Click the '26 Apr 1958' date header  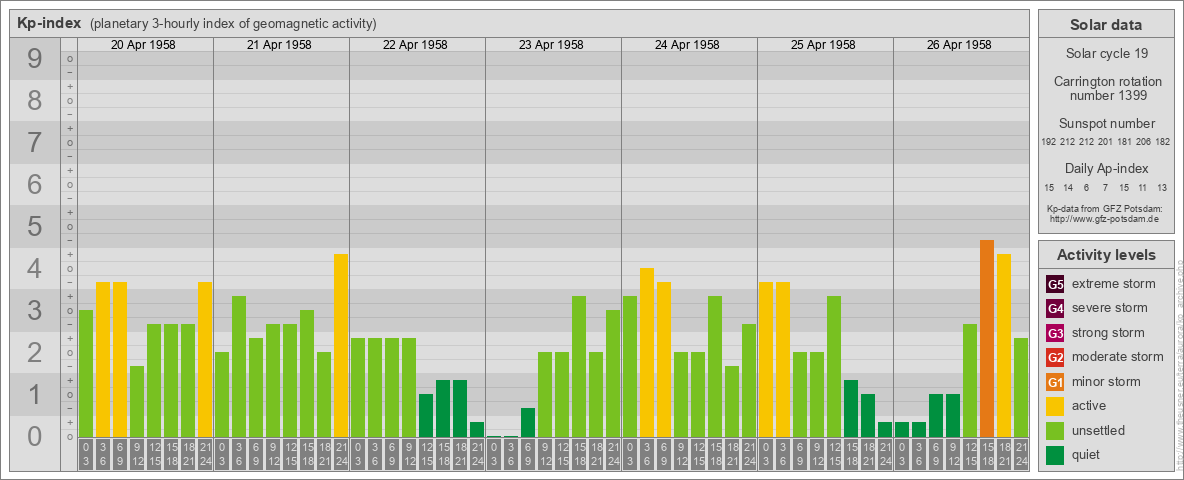[x=958, y=45]
